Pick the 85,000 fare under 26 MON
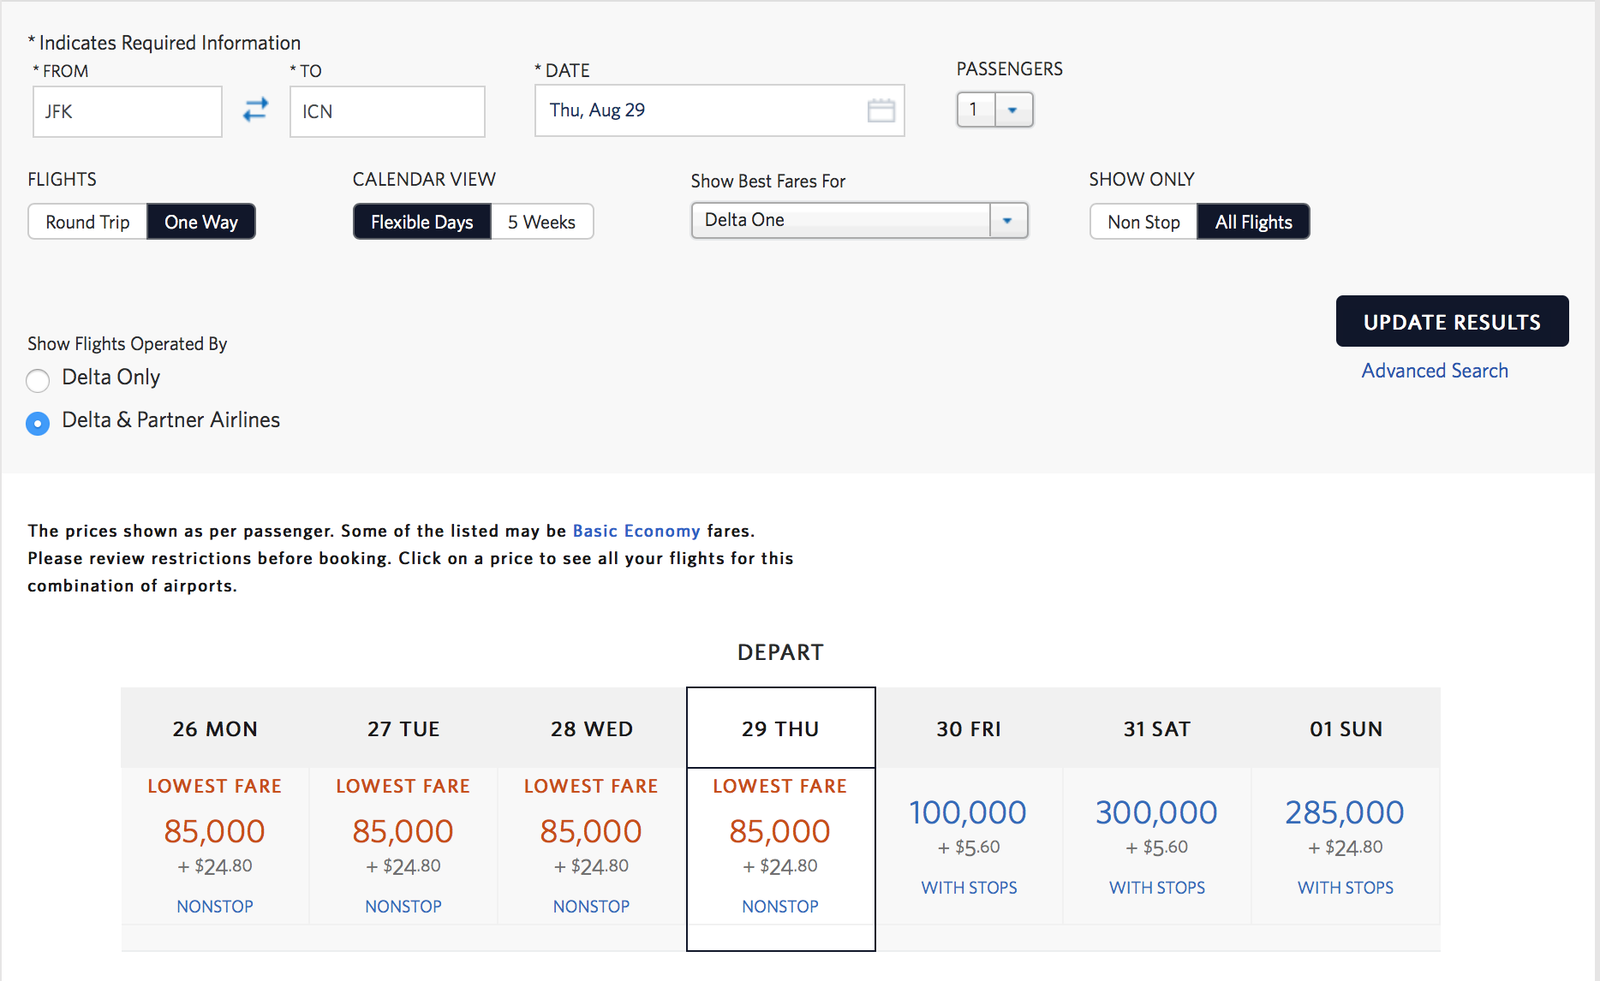Screen dimensions: 1600x981 (x=215, y=831)
